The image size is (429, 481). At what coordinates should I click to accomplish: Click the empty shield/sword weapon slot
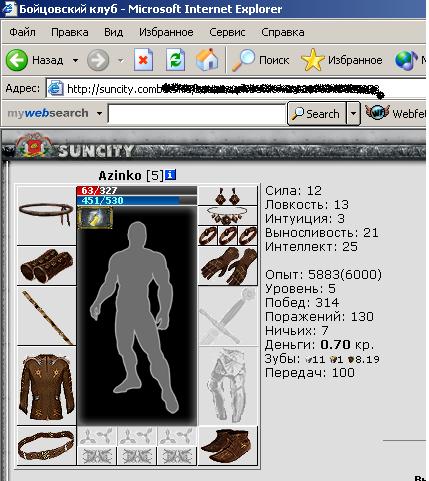click(228, 316)
